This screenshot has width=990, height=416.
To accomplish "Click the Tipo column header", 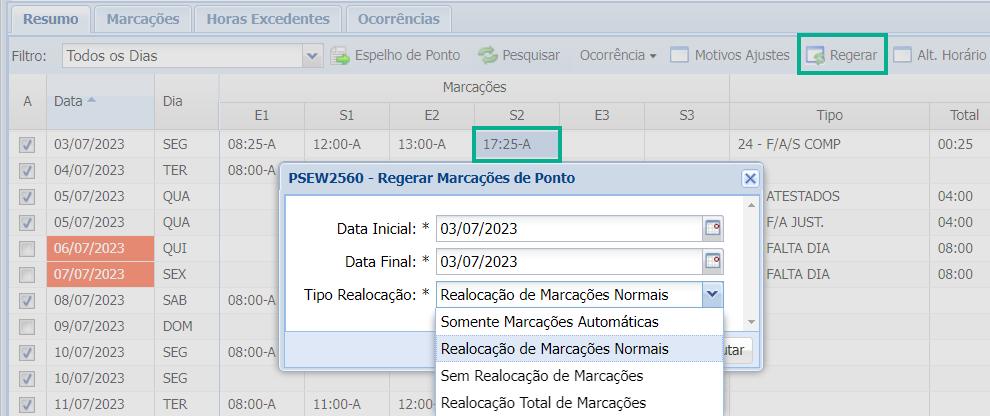I will tap(829, 116).
